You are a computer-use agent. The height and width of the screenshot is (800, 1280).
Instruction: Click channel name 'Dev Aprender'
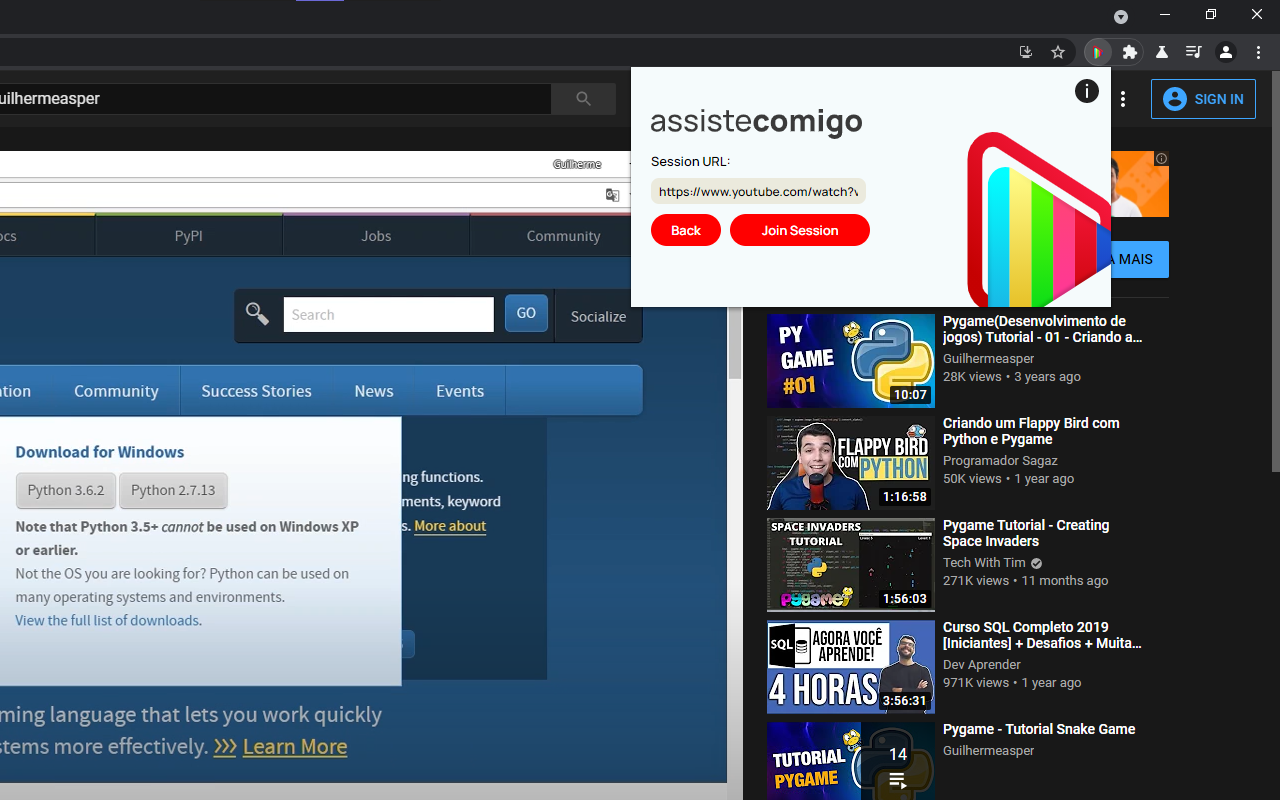(x=982, y=665)
